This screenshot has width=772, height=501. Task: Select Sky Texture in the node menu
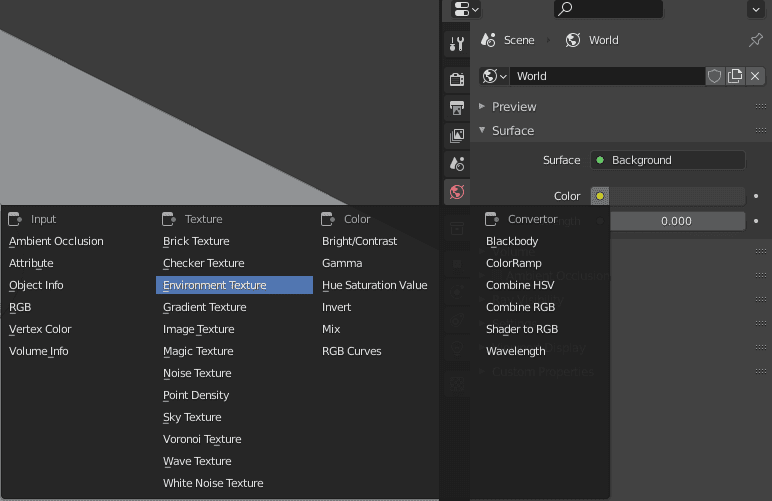[x=192, y=417]
